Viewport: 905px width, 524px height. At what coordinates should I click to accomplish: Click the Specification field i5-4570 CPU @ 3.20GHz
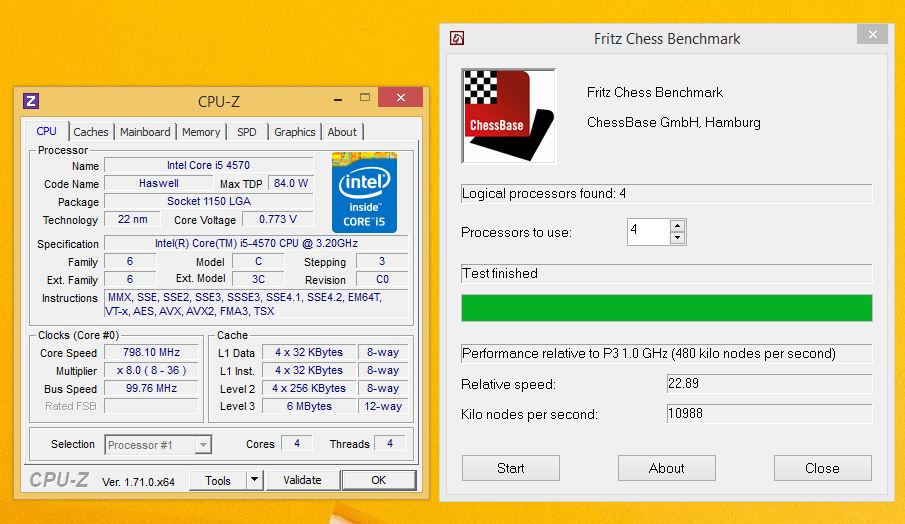click(256, 244)
